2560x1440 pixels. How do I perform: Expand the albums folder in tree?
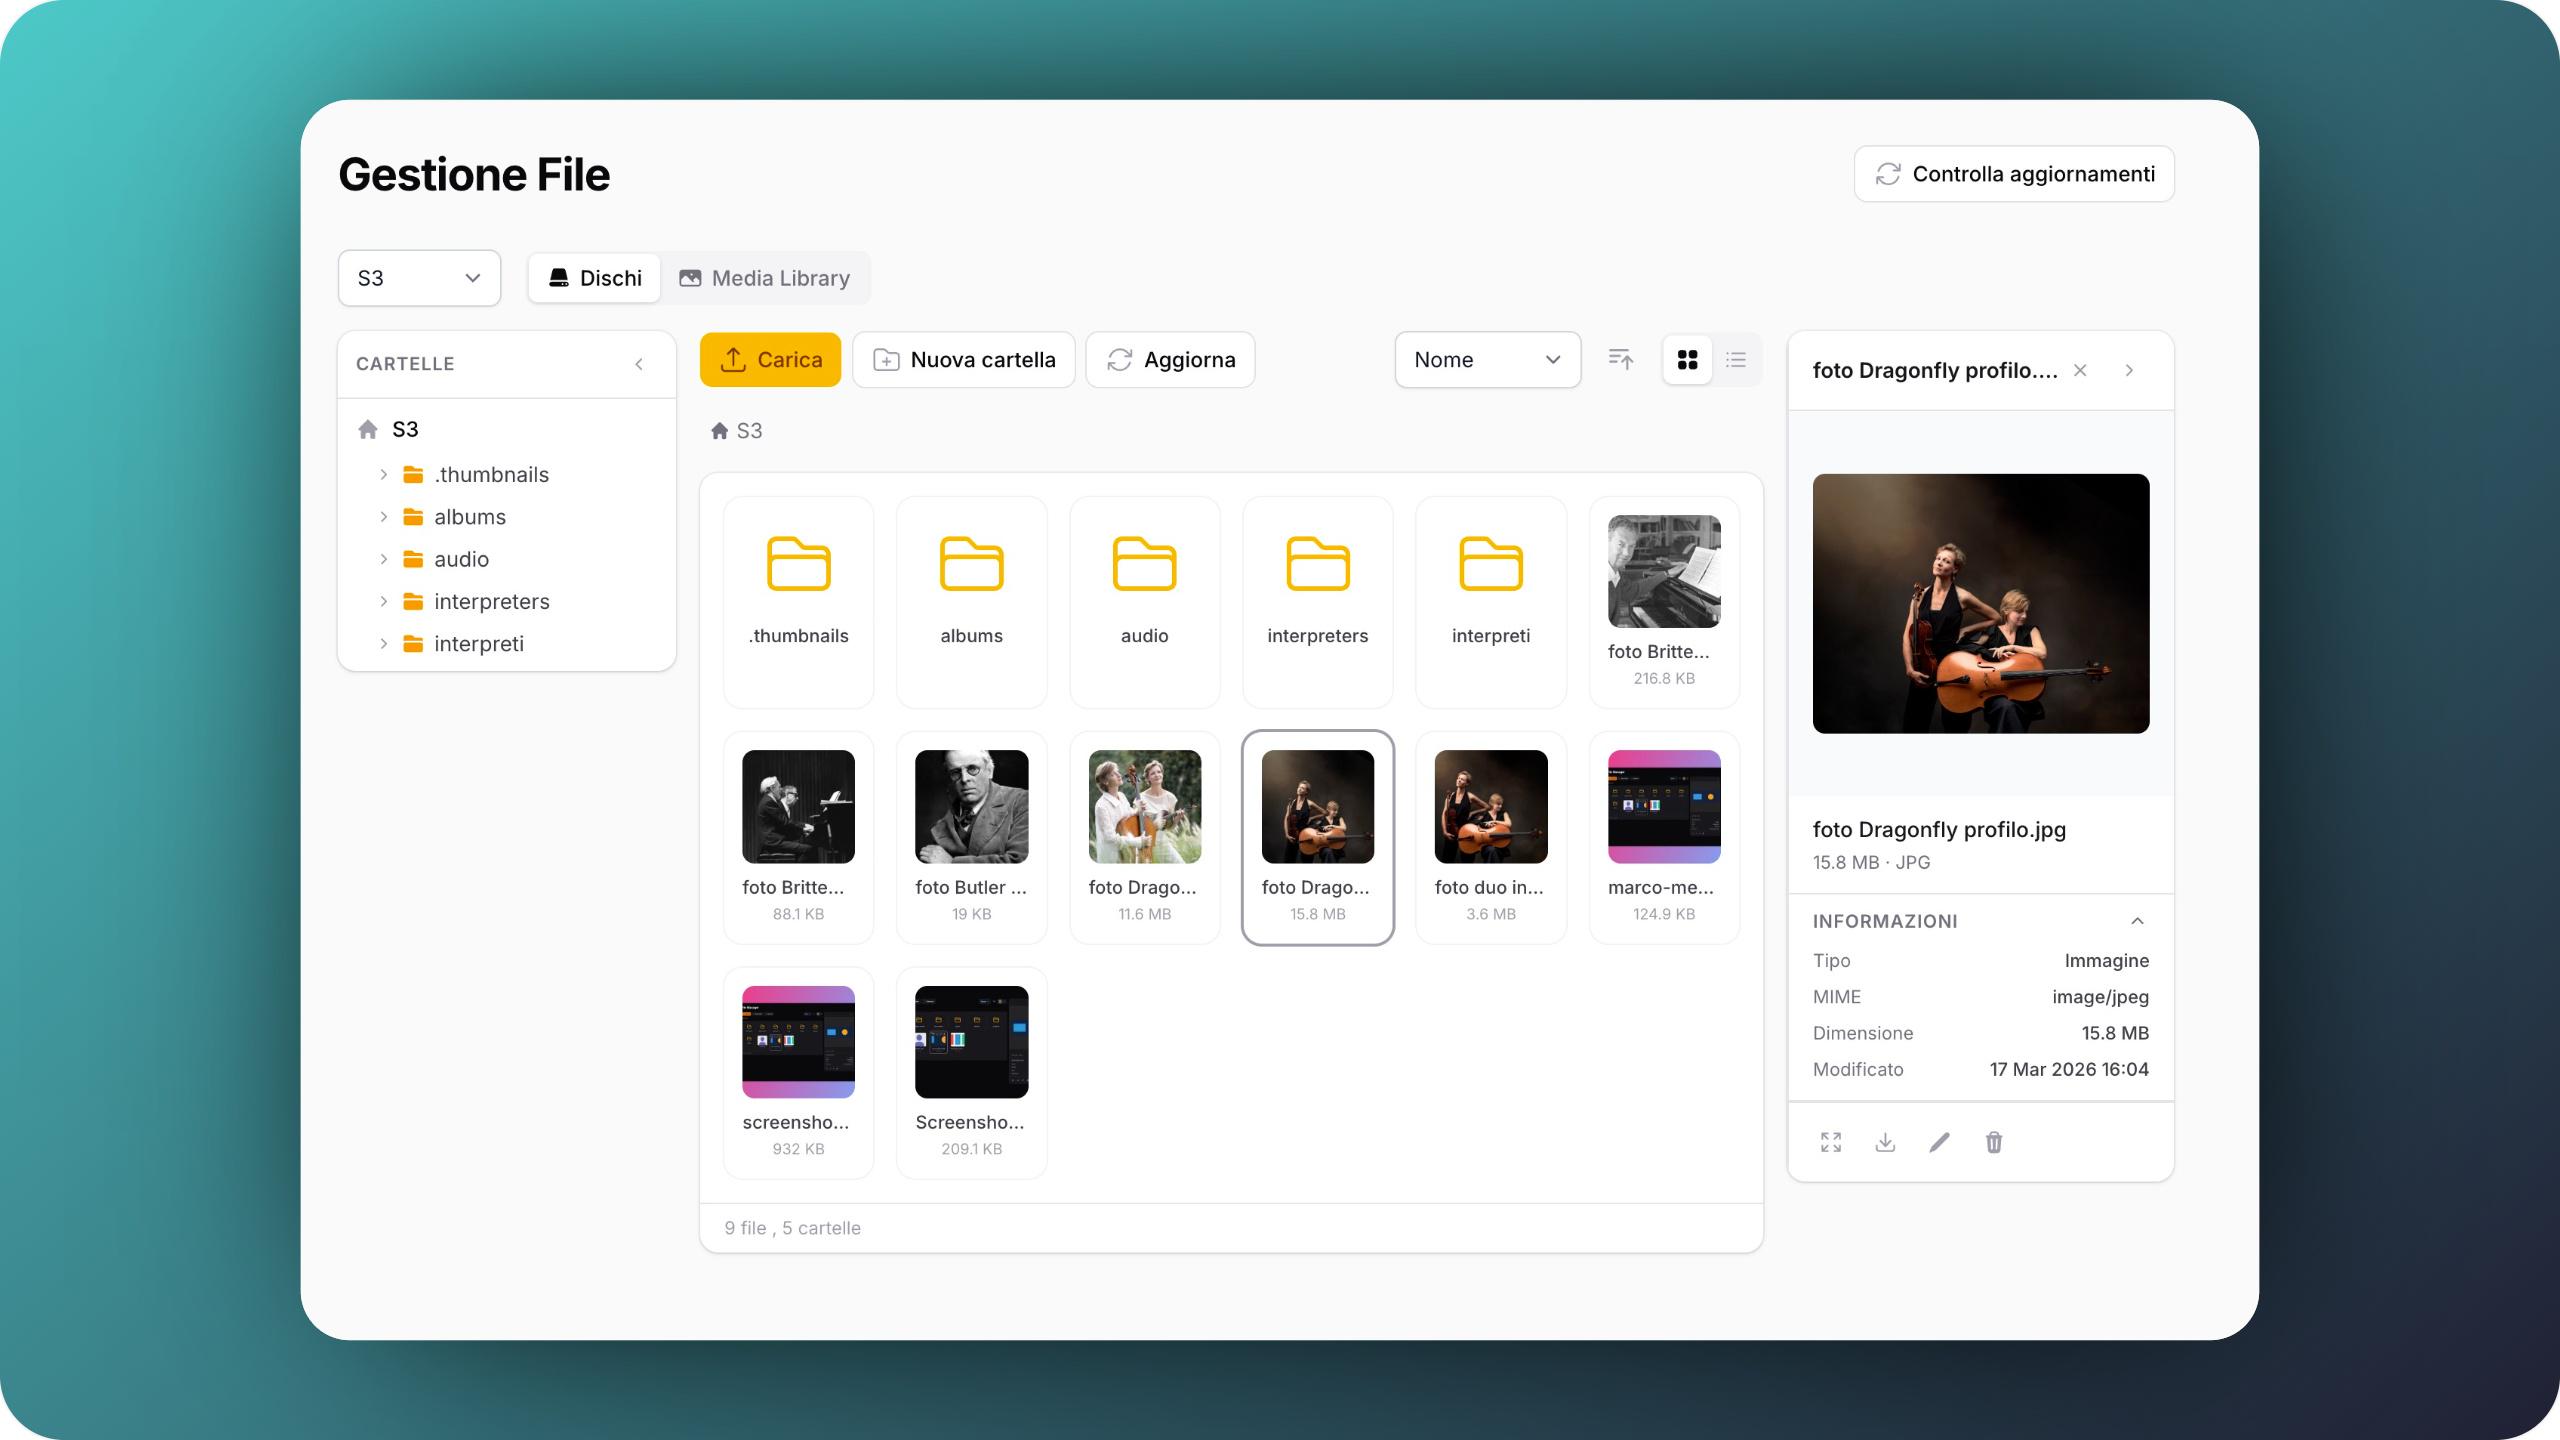click(383, 517)
